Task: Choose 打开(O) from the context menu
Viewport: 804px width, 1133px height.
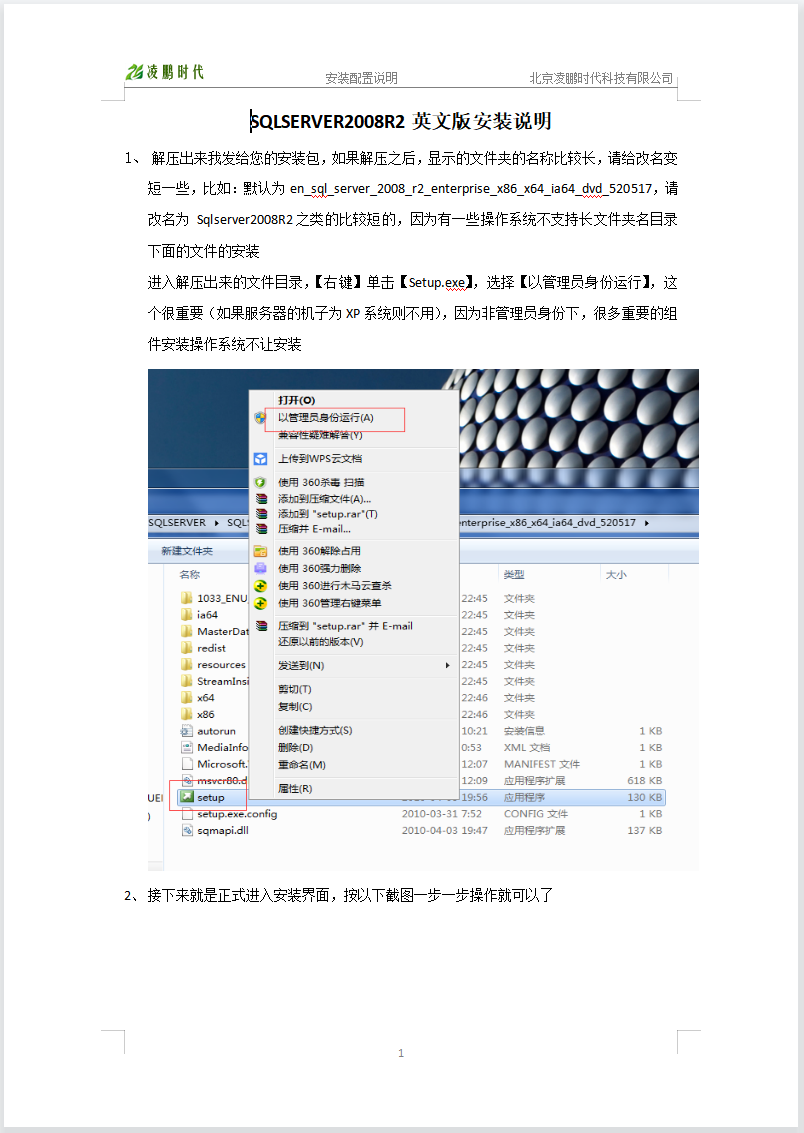Action: coord(297,400)
